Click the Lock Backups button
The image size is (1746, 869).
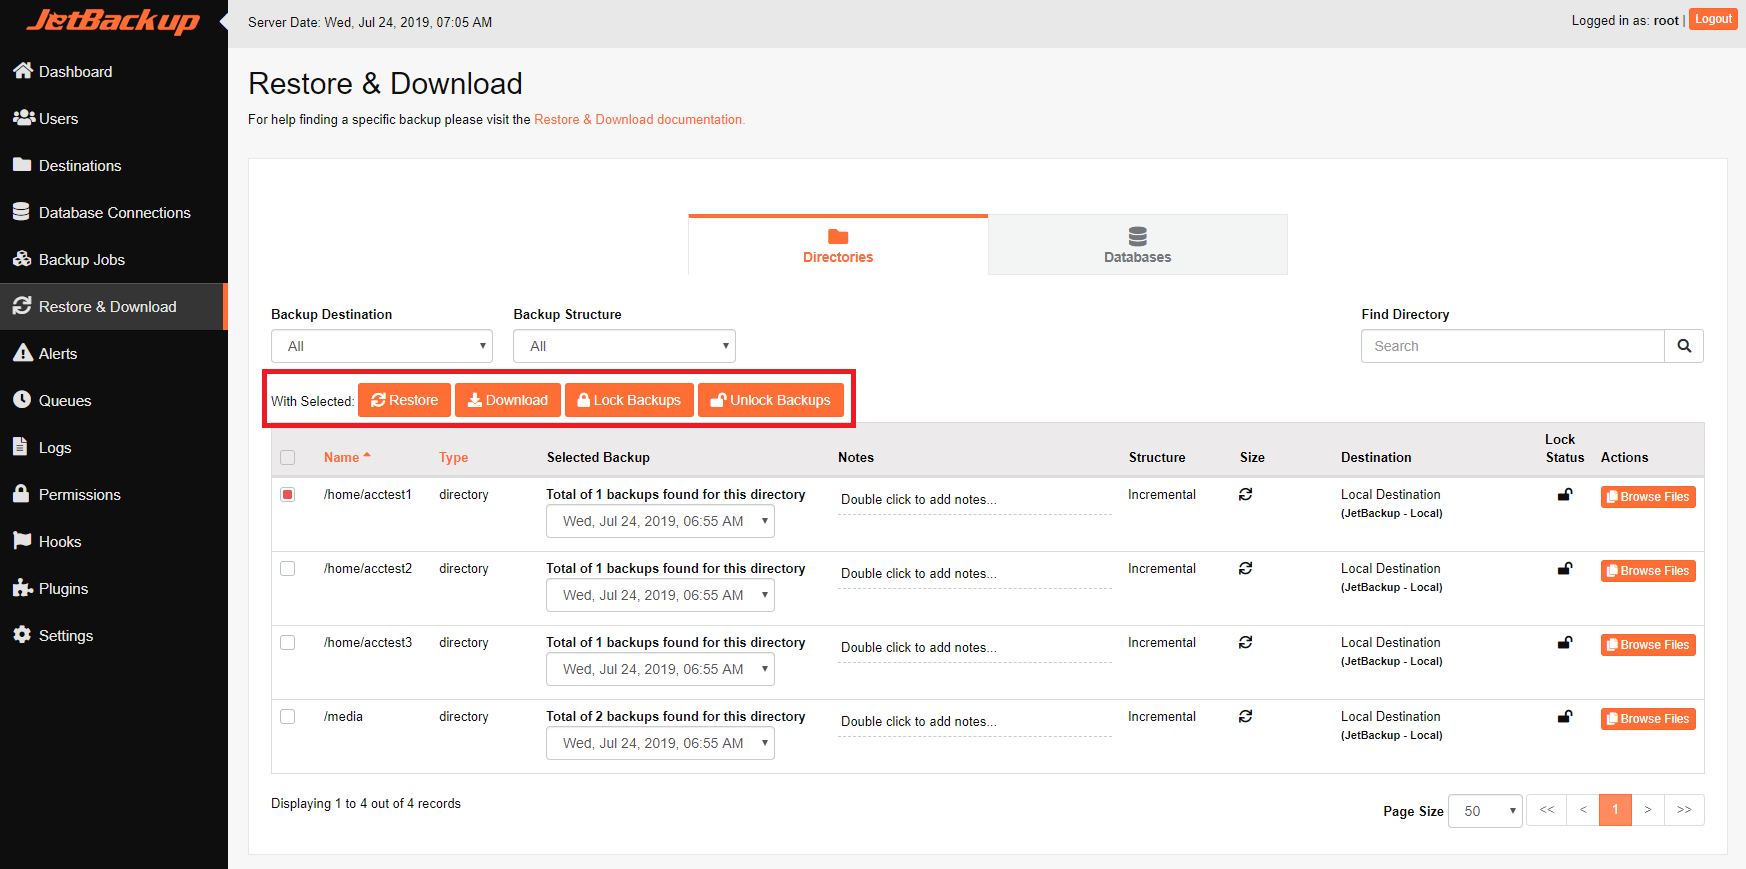(629, 400)
